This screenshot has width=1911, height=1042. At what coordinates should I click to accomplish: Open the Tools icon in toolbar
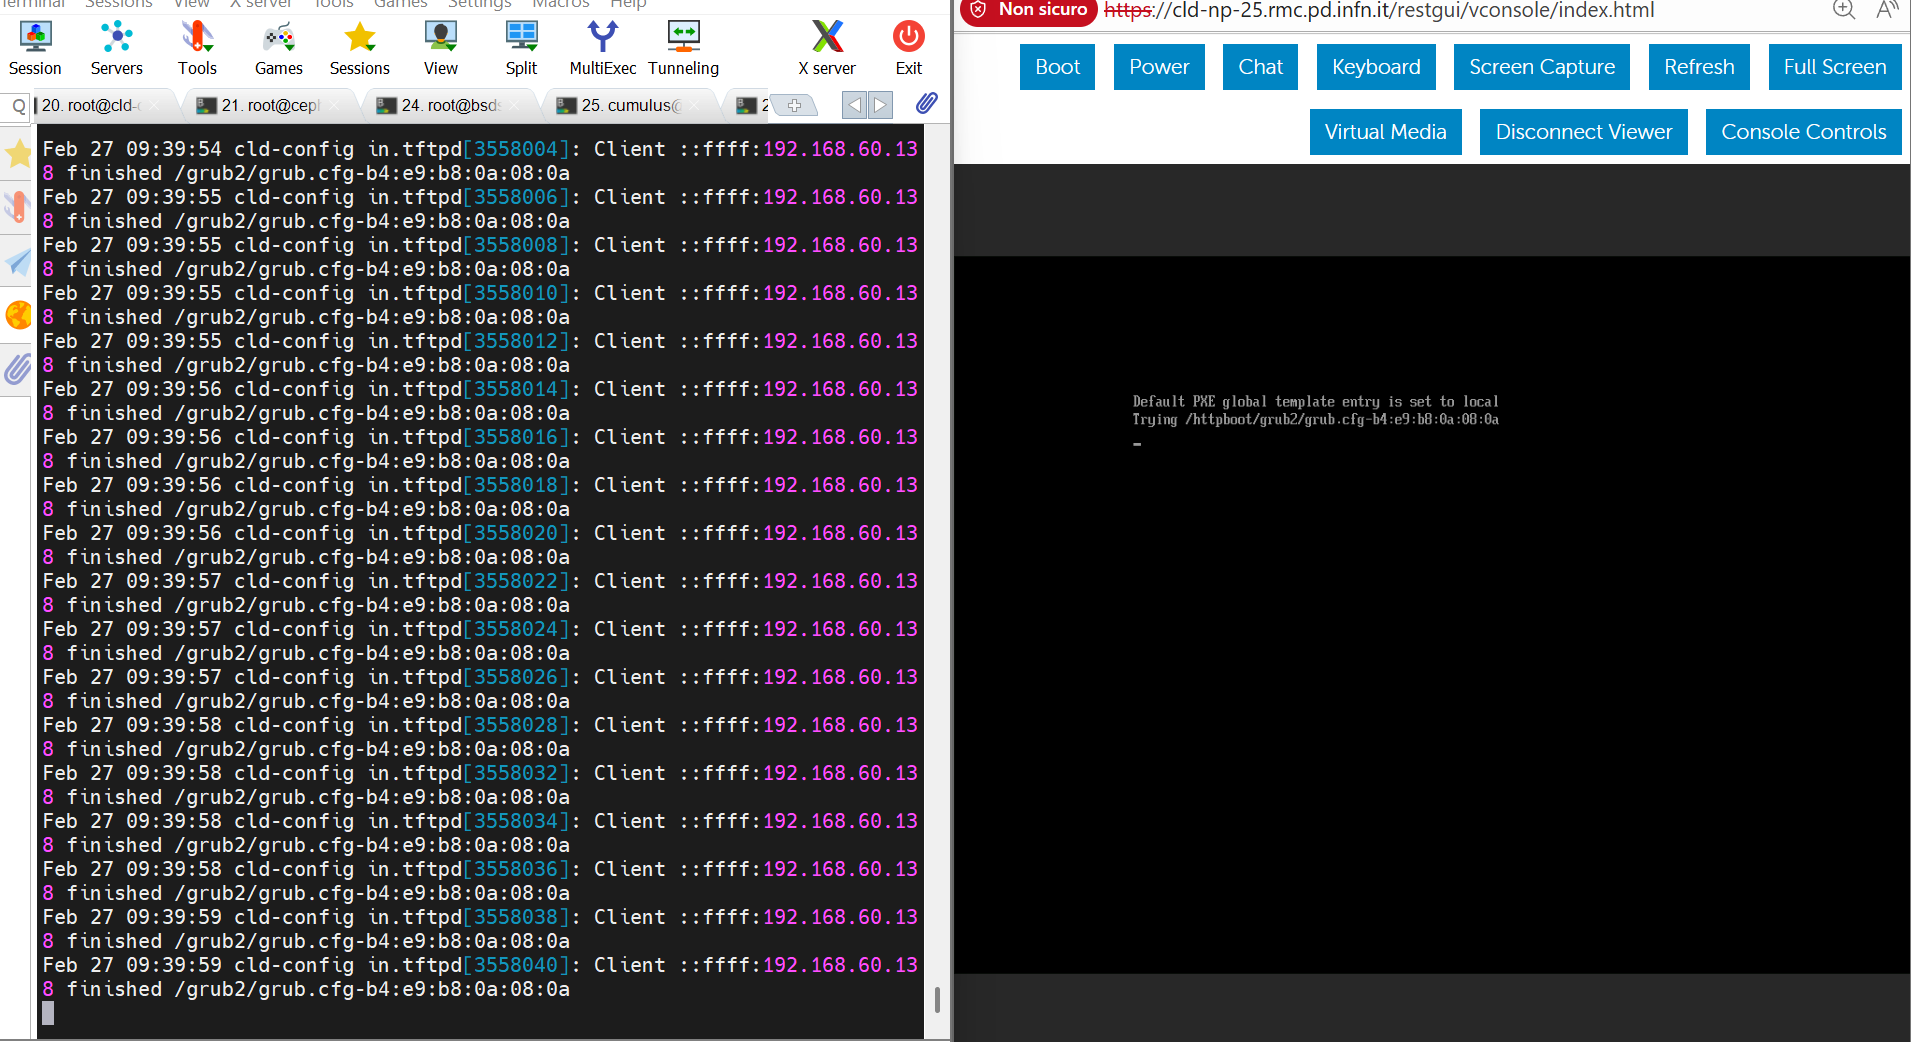coord(197,48)
